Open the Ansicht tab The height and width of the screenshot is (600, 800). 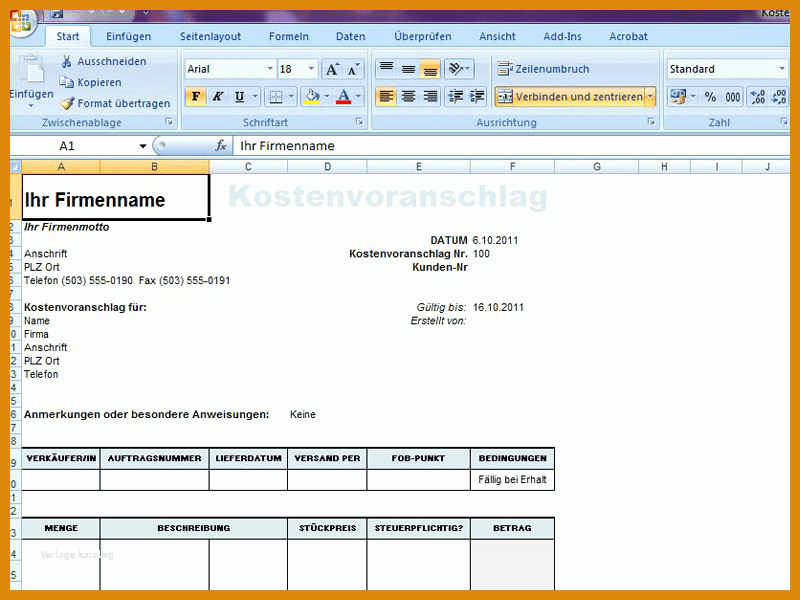tap(497, 37)
